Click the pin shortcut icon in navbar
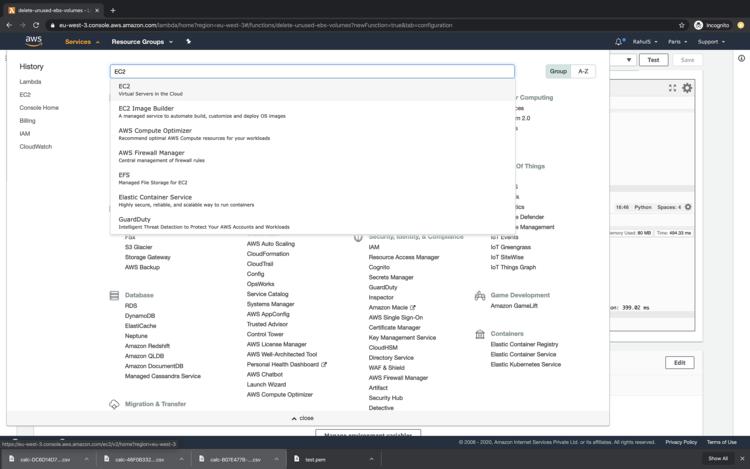The height and width of the screenshot is (469, 750). pos(188,42)
